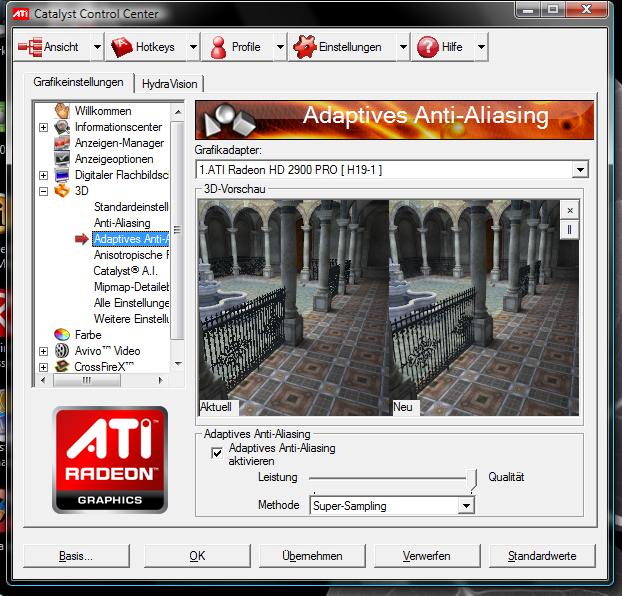This screenshot has width=622, height=596.
Task: Expand the Avivo Video tree node
Action: [44, 351]
